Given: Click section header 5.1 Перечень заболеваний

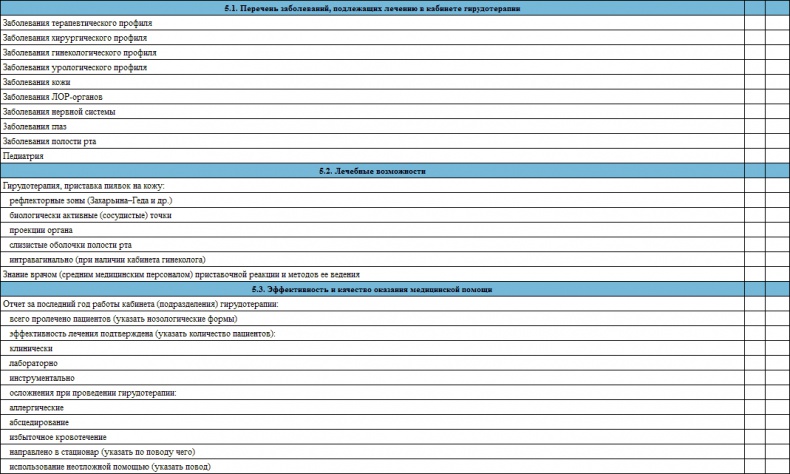Looking at the screenshot, I should pyautogui.click(x=372, y=7).
